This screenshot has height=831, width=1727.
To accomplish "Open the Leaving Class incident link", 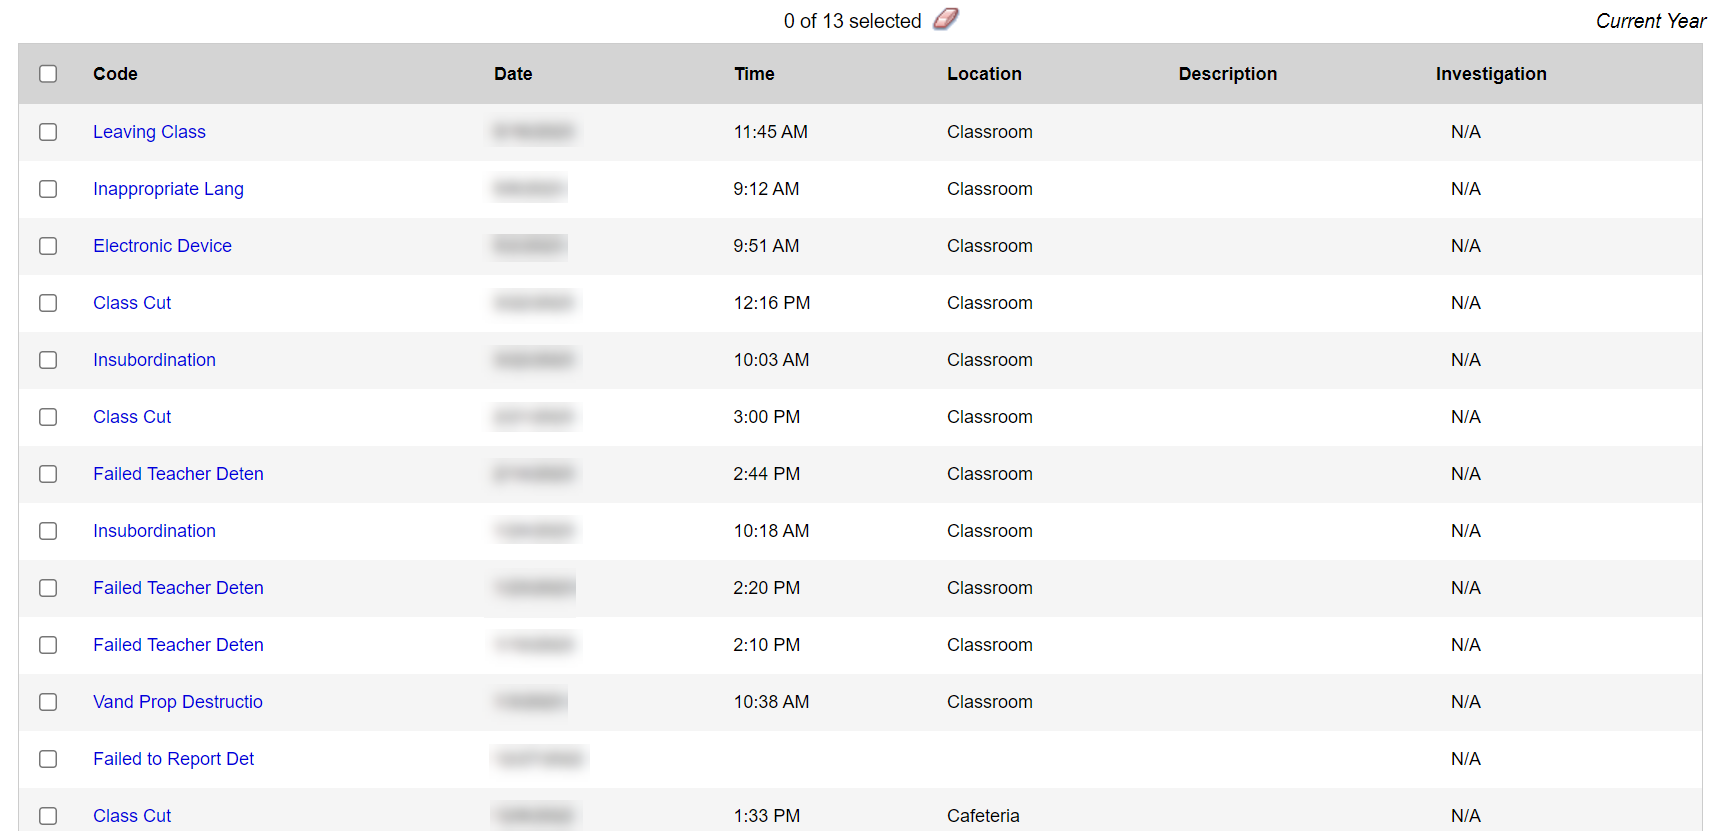I will pos(149,132).
